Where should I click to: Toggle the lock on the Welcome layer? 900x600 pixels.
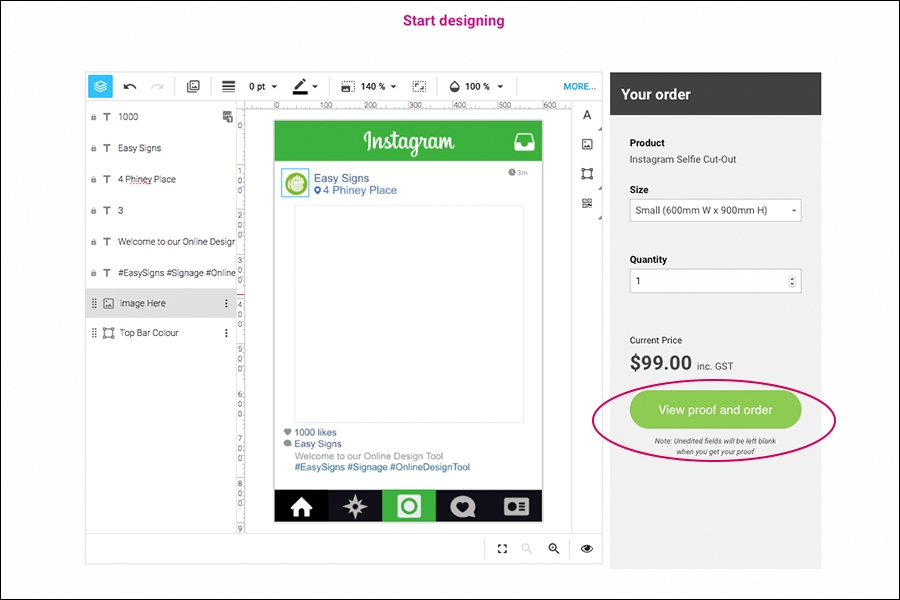[94, 242]
